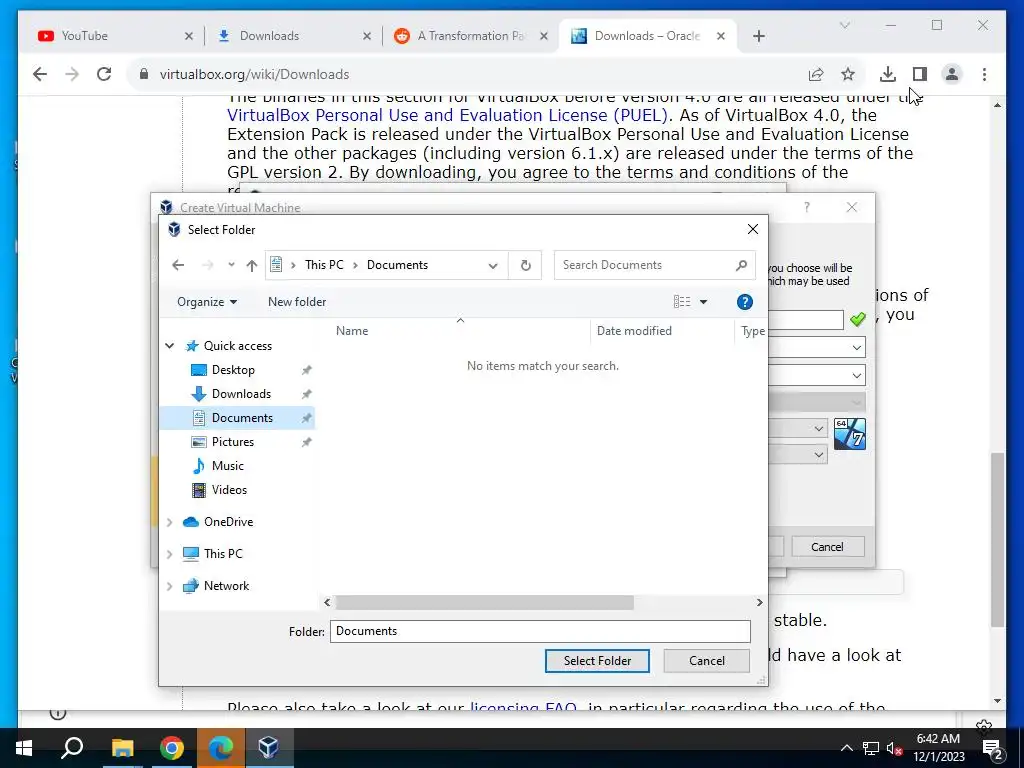Open Chrome three-dot menu
Image resolution: width=1024 pixels, height=768 pixels.
984,74
